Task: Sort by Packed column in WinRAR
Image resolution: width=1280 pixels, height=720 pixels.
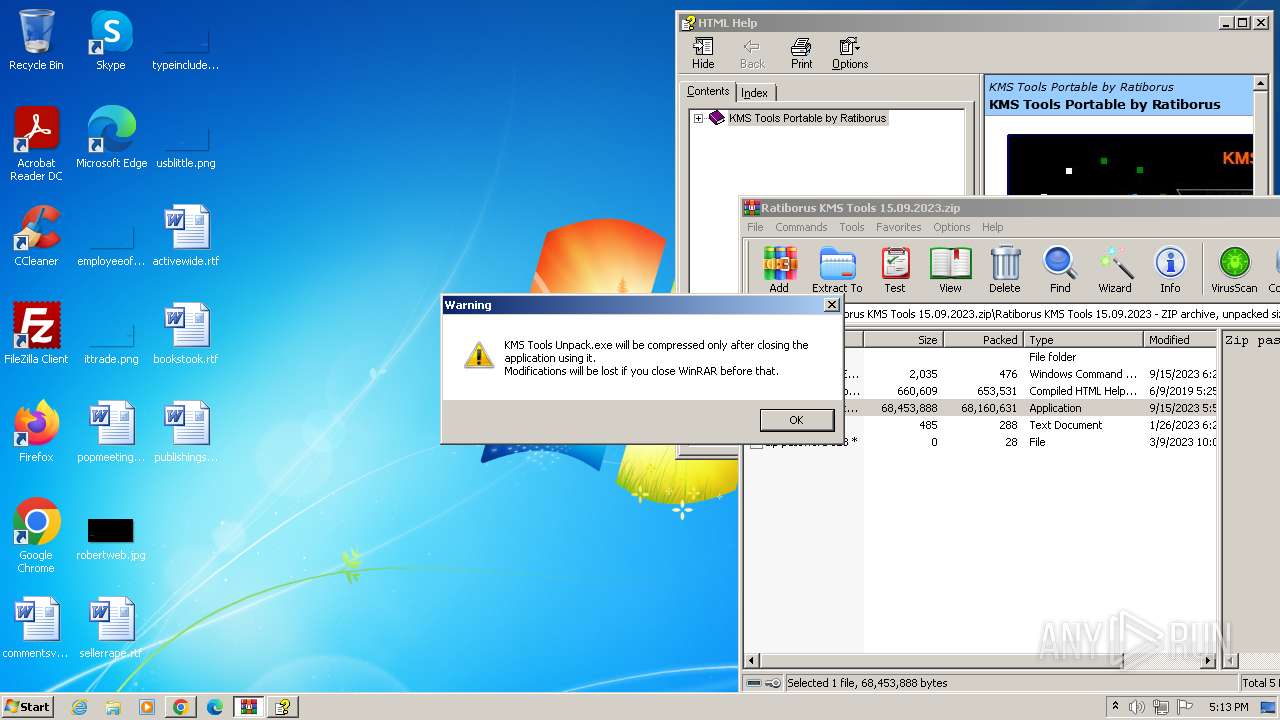Action: [983, 340]
